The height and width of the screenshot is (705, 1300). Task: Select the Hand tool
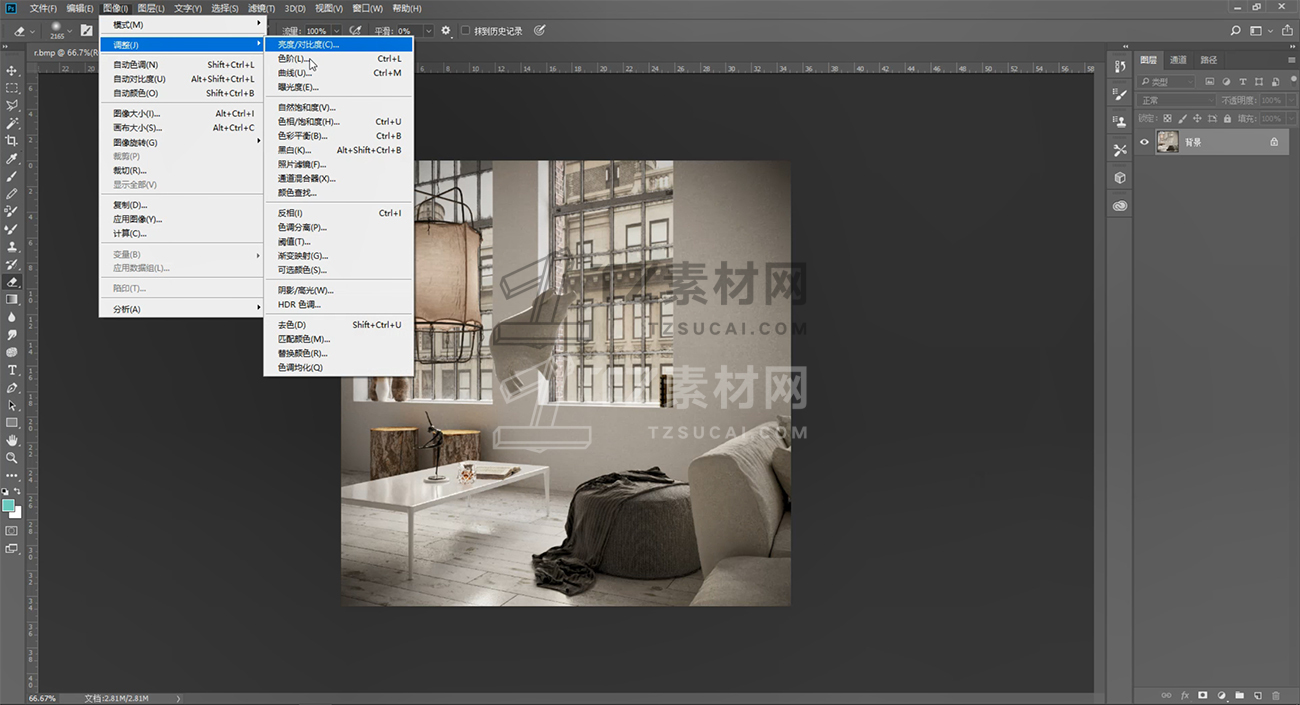click(x=12, y=440)
